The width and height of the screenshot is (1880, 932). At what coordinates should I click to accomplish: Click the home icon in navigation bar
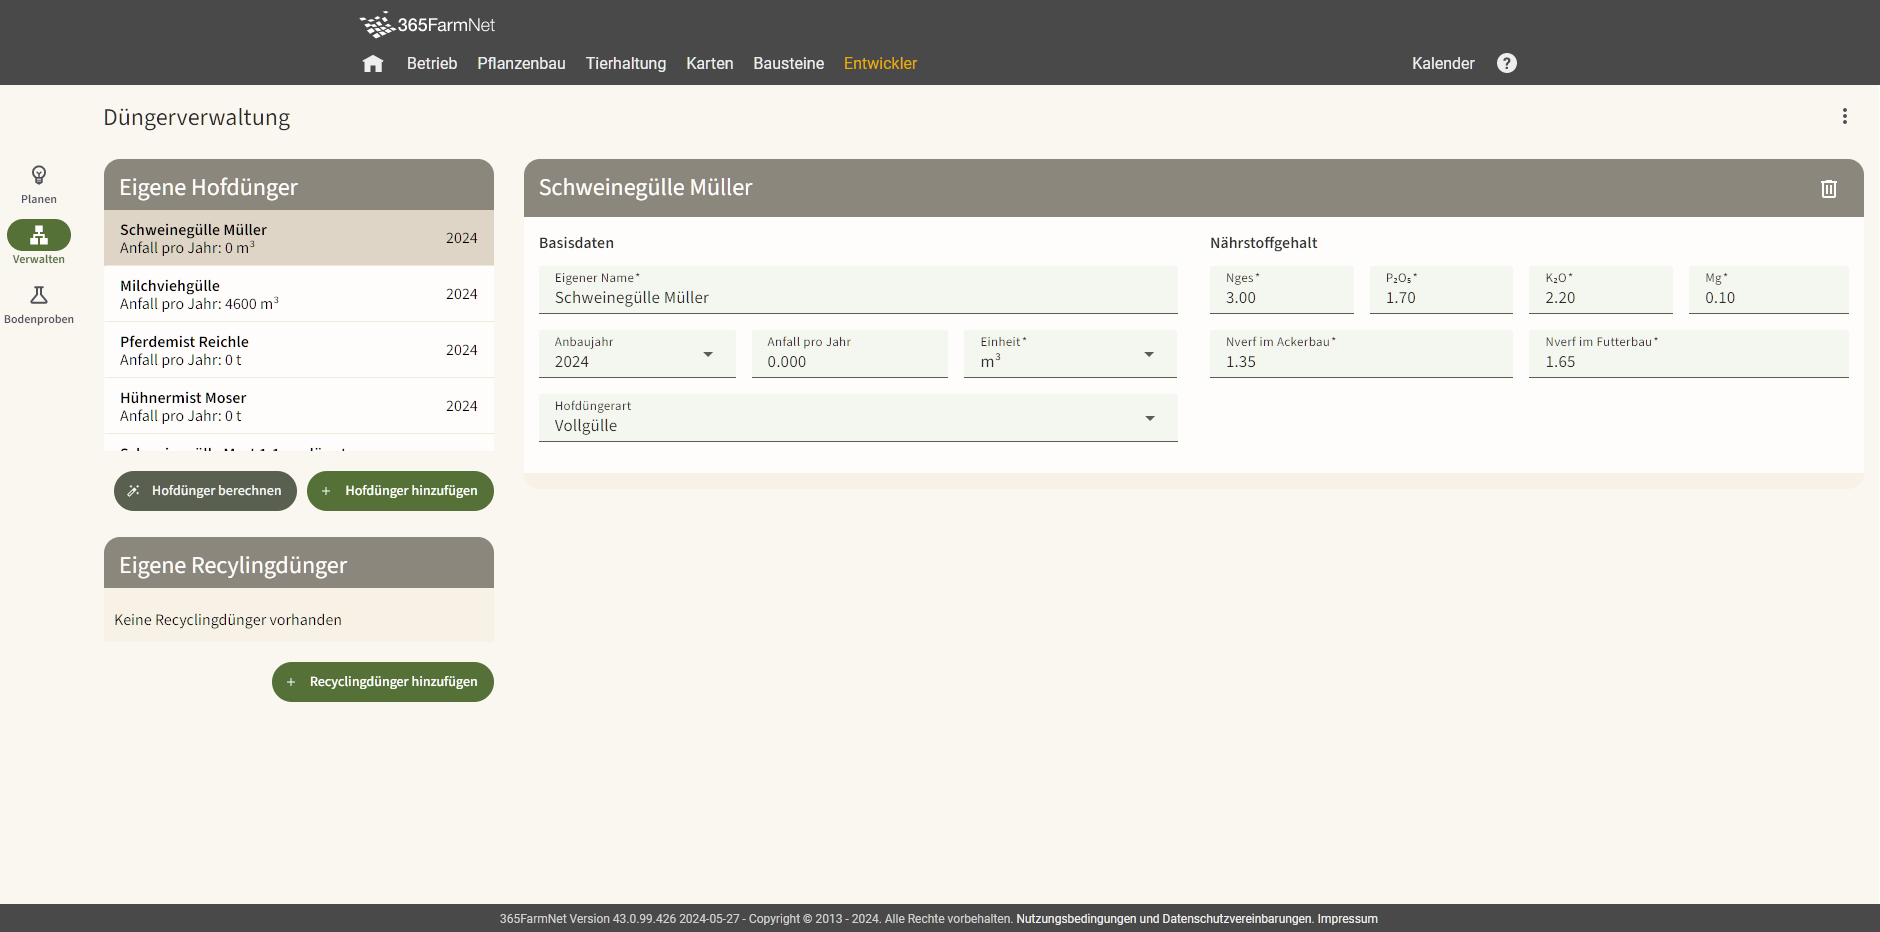pyautogui.click(x=373, y=64)
